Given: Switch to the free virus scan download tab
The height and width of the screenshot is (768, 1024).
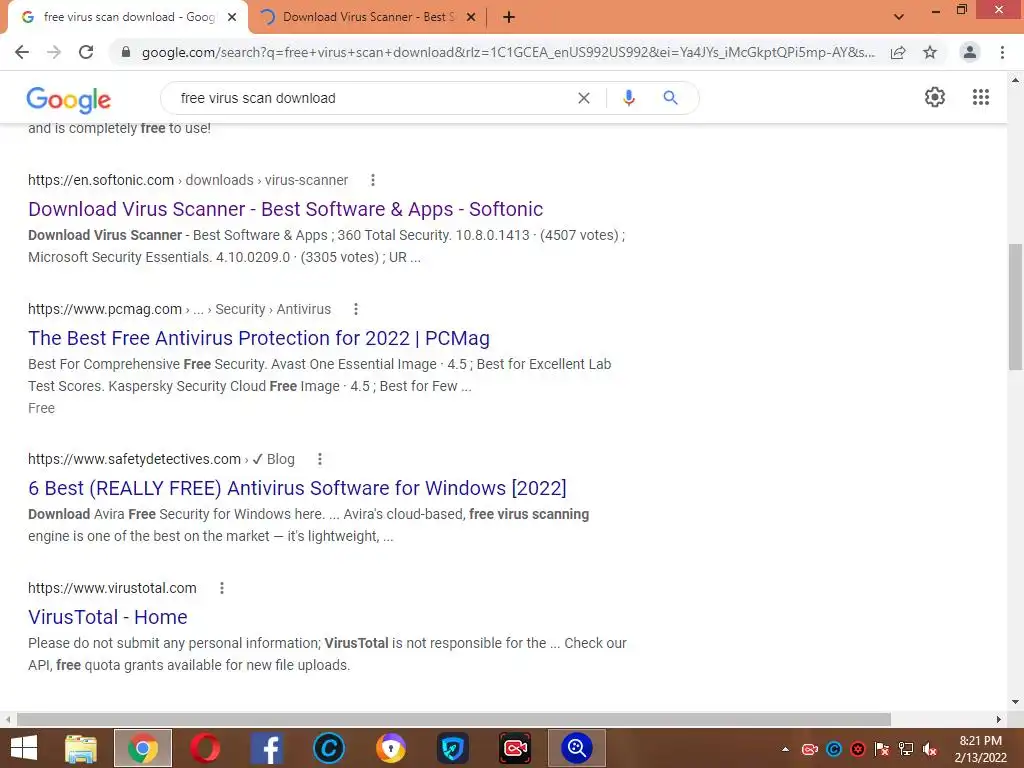Looking at the screenshot, I should click(x=129, y=18).
